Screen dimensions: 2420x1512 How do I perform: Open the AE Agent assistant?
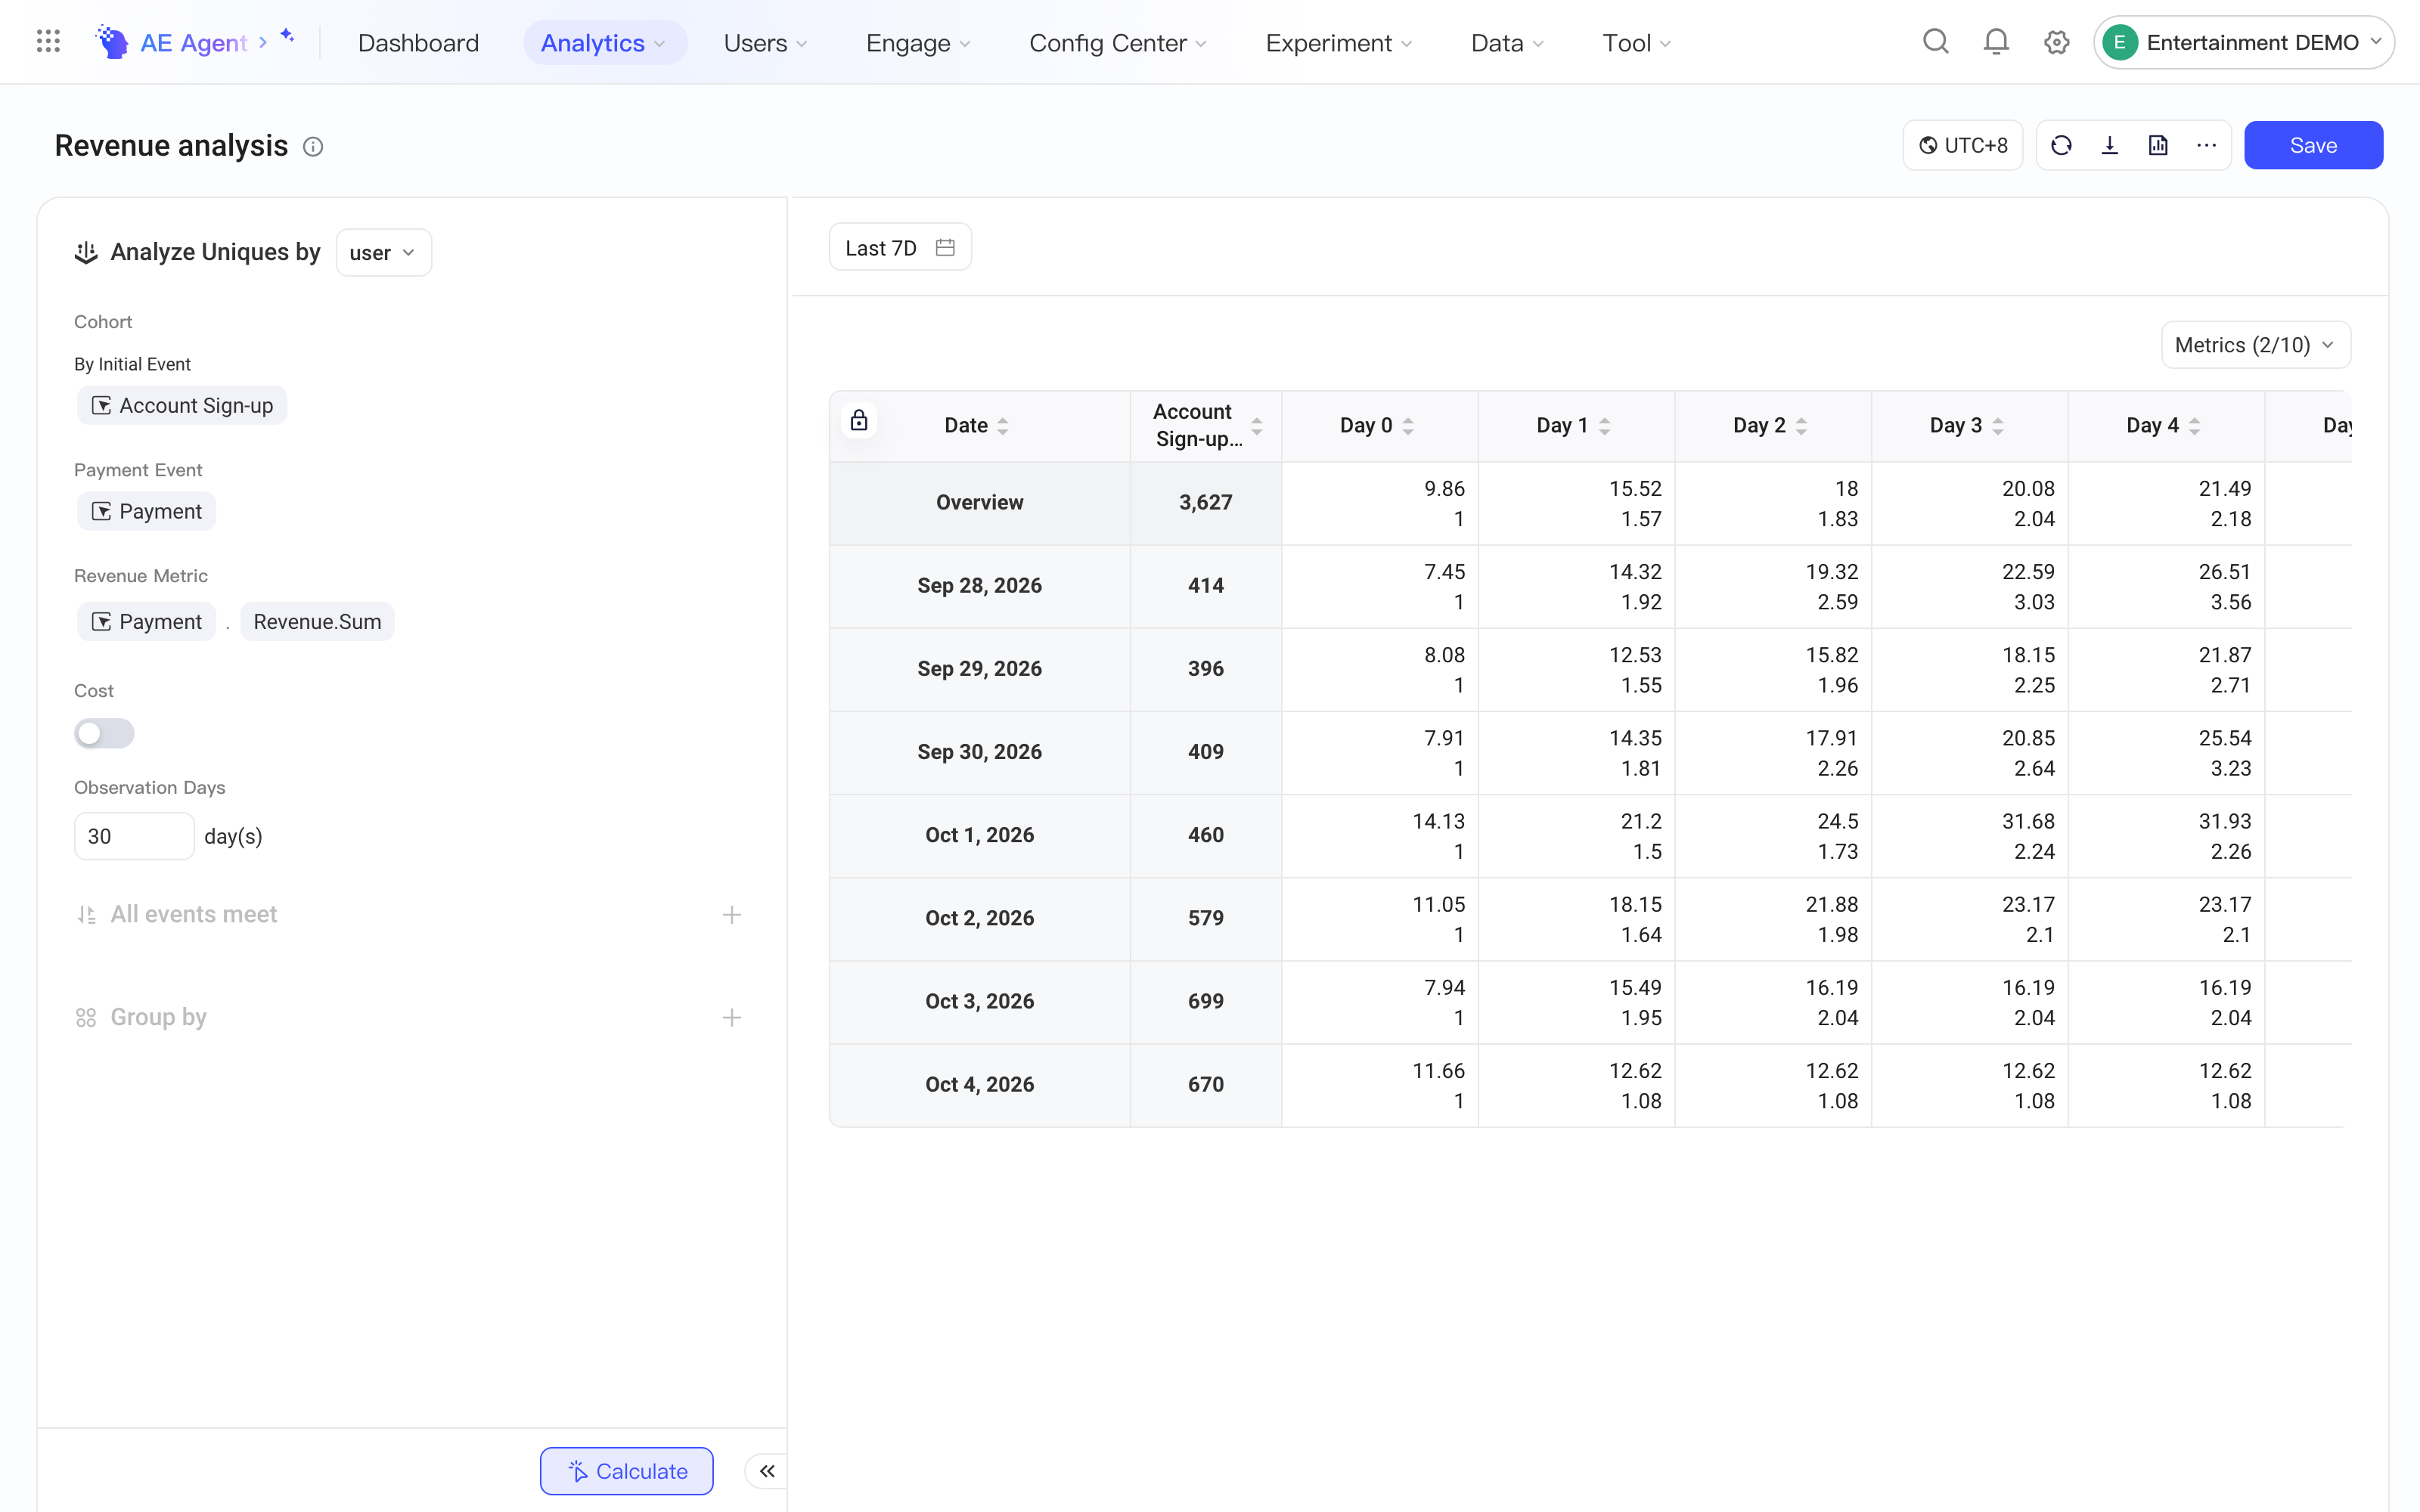194,42
